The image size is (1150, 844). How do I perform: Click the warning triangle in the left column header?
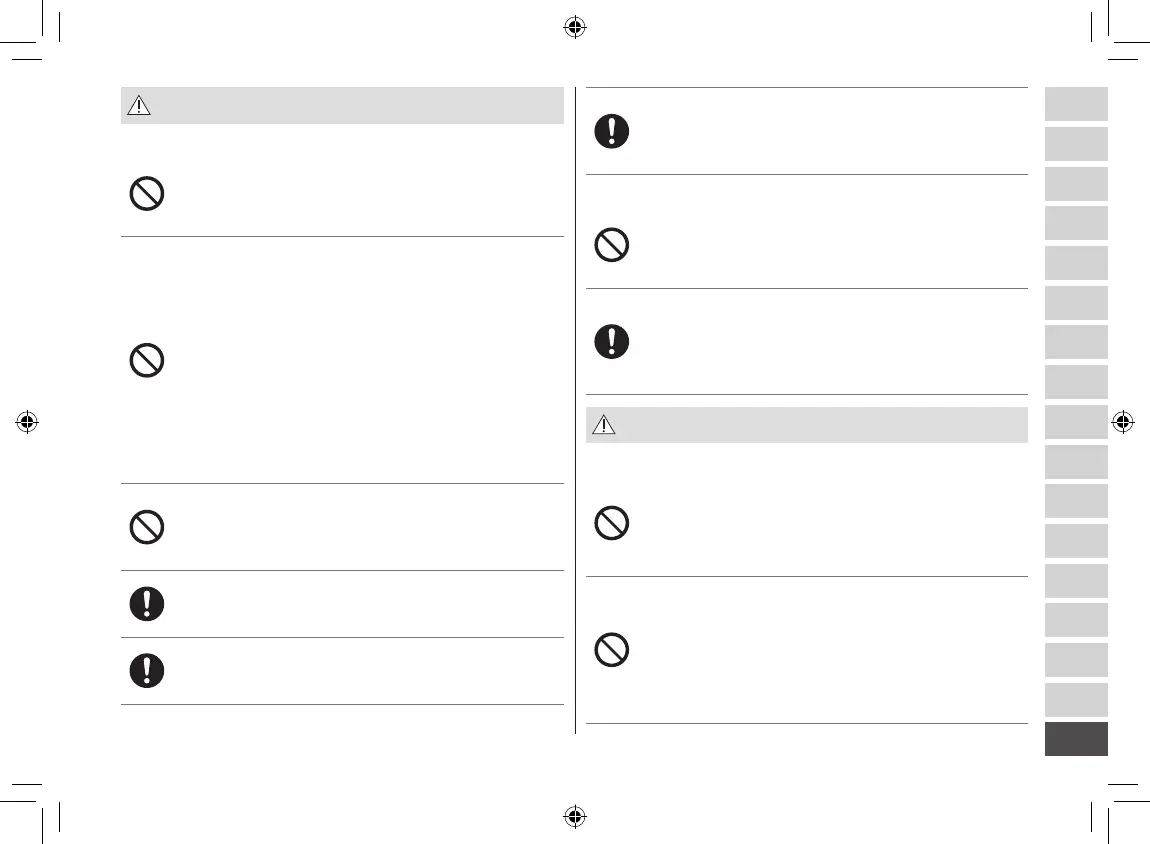click(x=139, y=106)
